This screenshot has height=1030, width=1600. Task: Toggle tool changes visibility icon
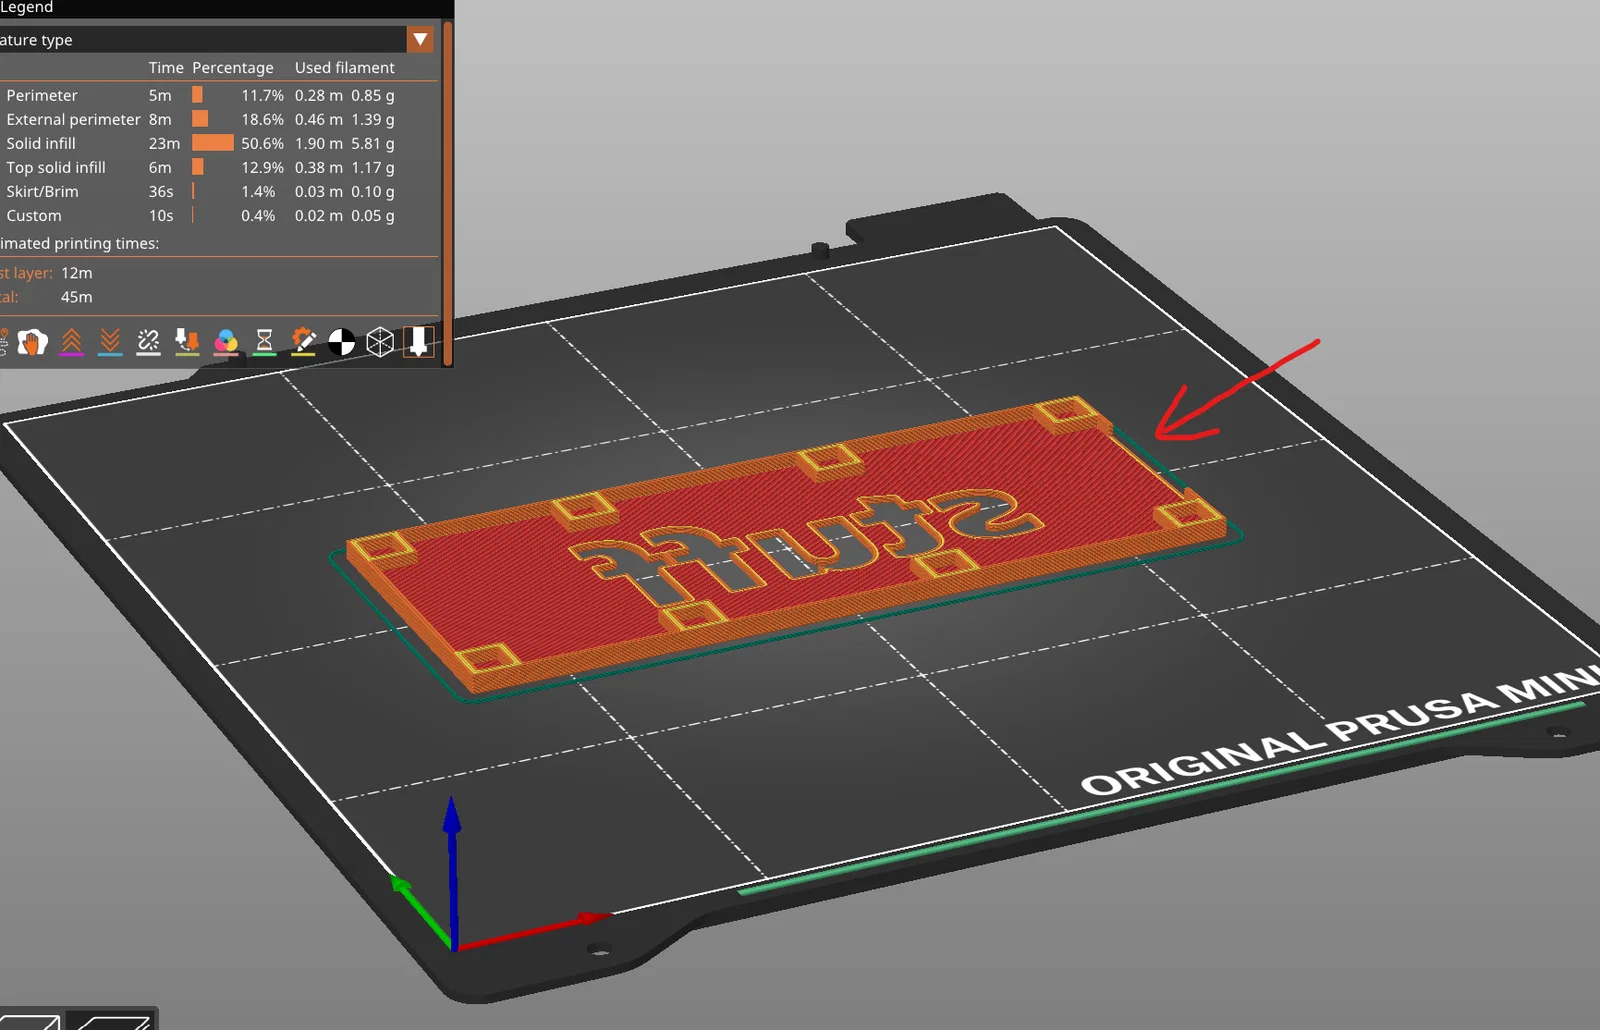(x=187, y=342)
